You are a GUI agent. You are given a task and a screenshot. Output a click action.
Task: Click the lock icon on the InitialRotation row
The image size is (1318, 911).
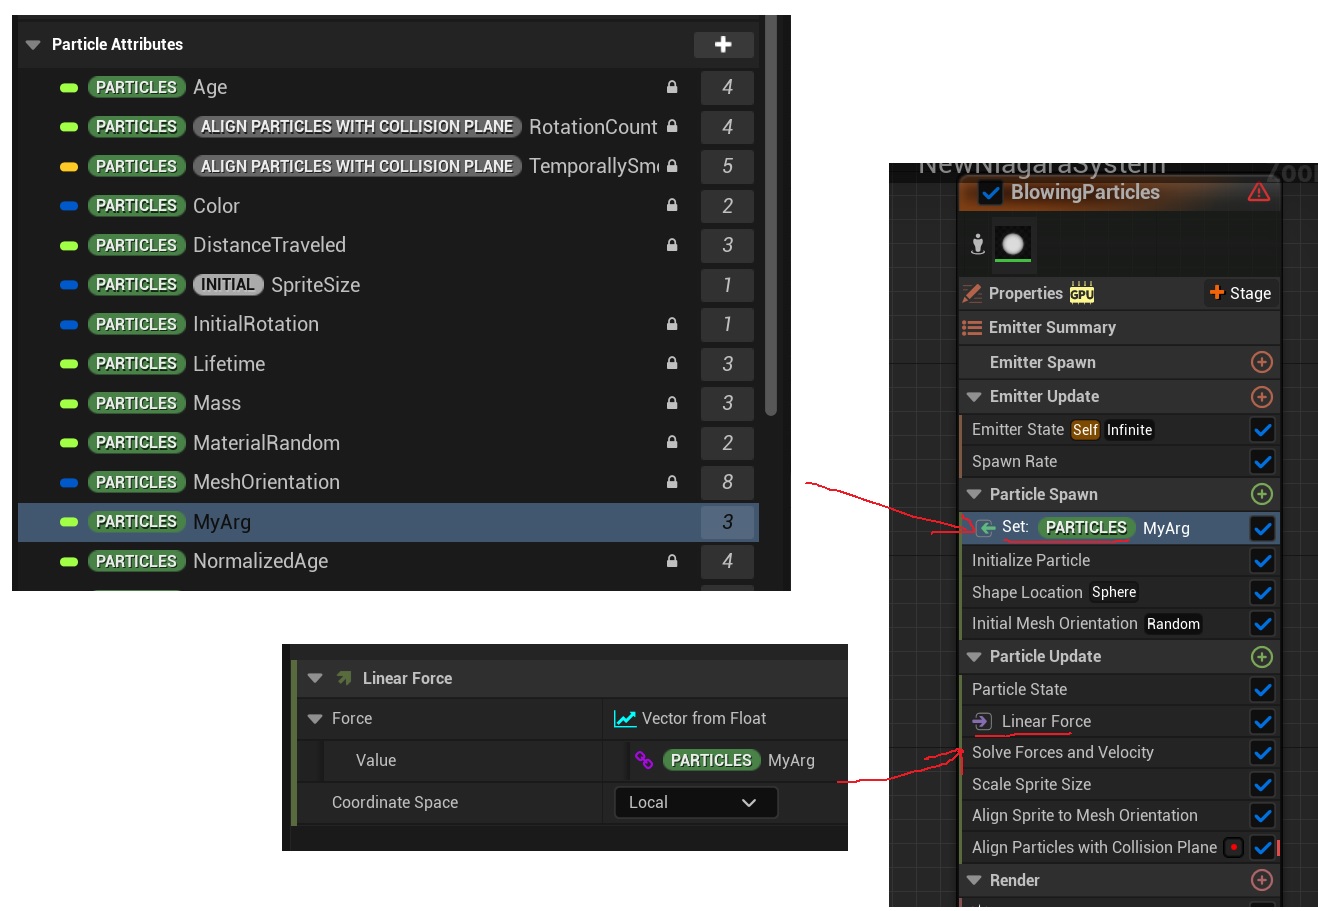tap(672, 324)
